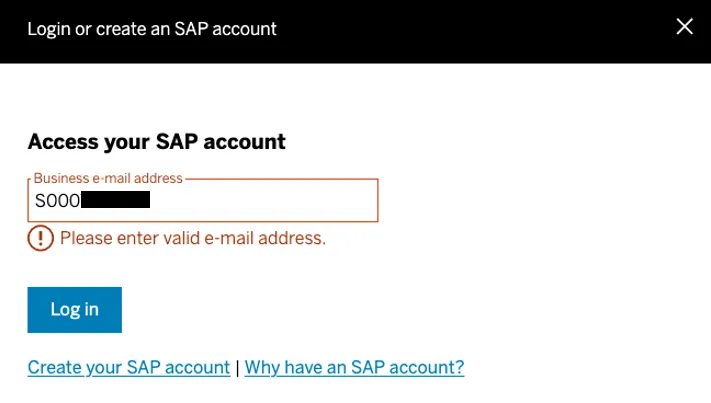Open the Create your SAP account link
This screenshot has width=711, height=403.
click(129, 367)
